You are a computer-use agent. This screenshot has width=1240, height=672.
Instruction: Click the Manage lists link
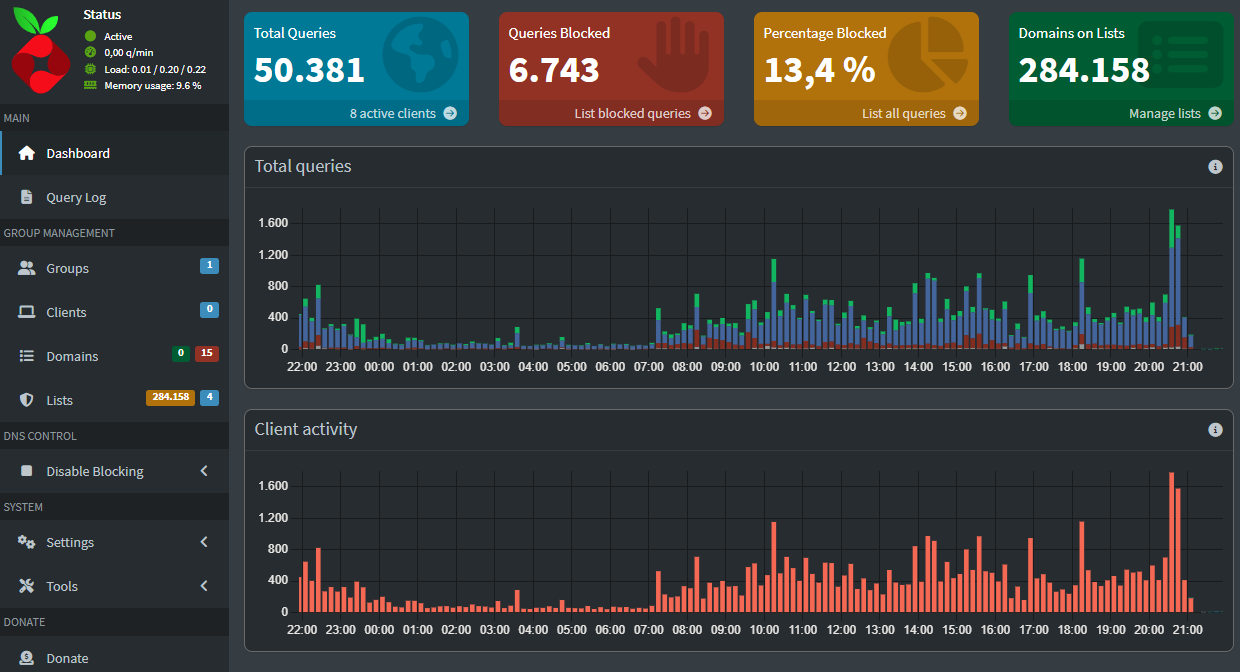(1164, 113)
